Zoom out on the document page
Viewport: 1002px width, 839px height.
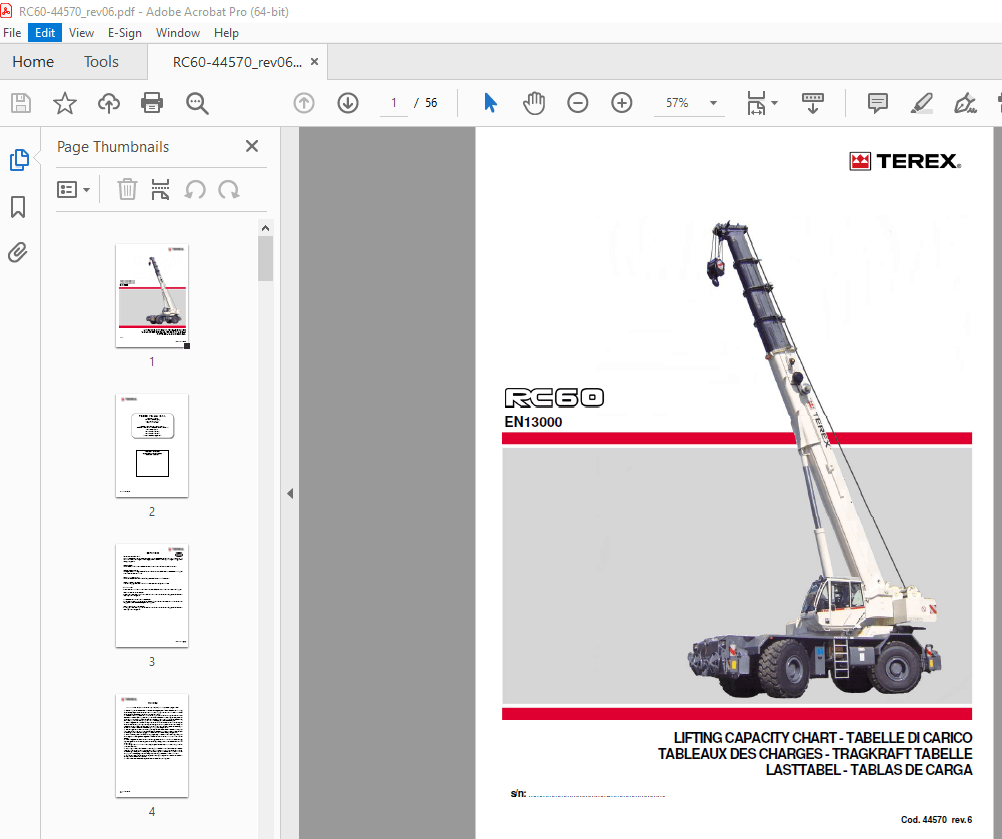578,102
